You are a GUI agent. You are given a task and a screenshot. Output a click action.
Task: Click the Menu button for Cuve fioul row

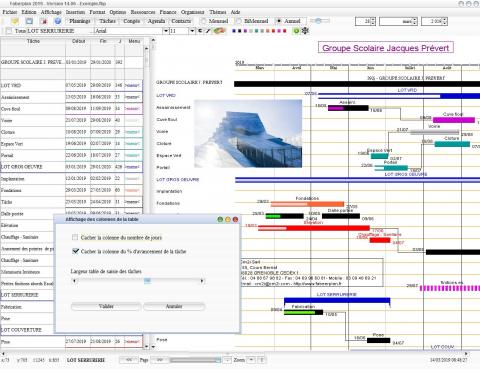tap(133, 109)
